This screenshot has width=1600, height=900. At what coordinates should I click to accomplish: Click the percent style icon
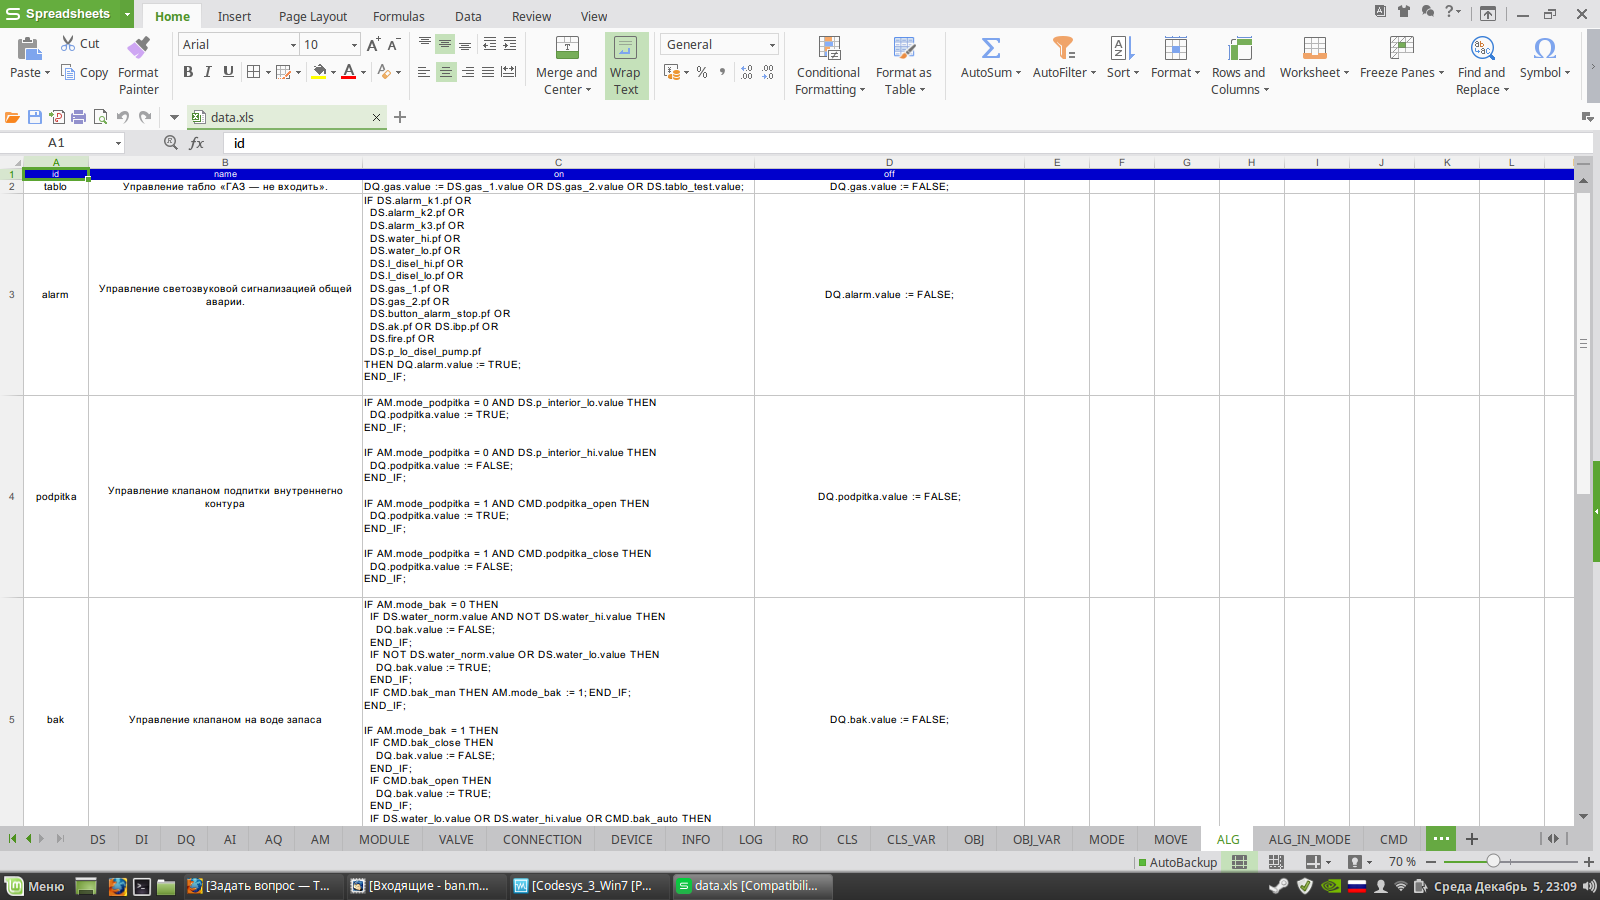(x=702, y=72)
